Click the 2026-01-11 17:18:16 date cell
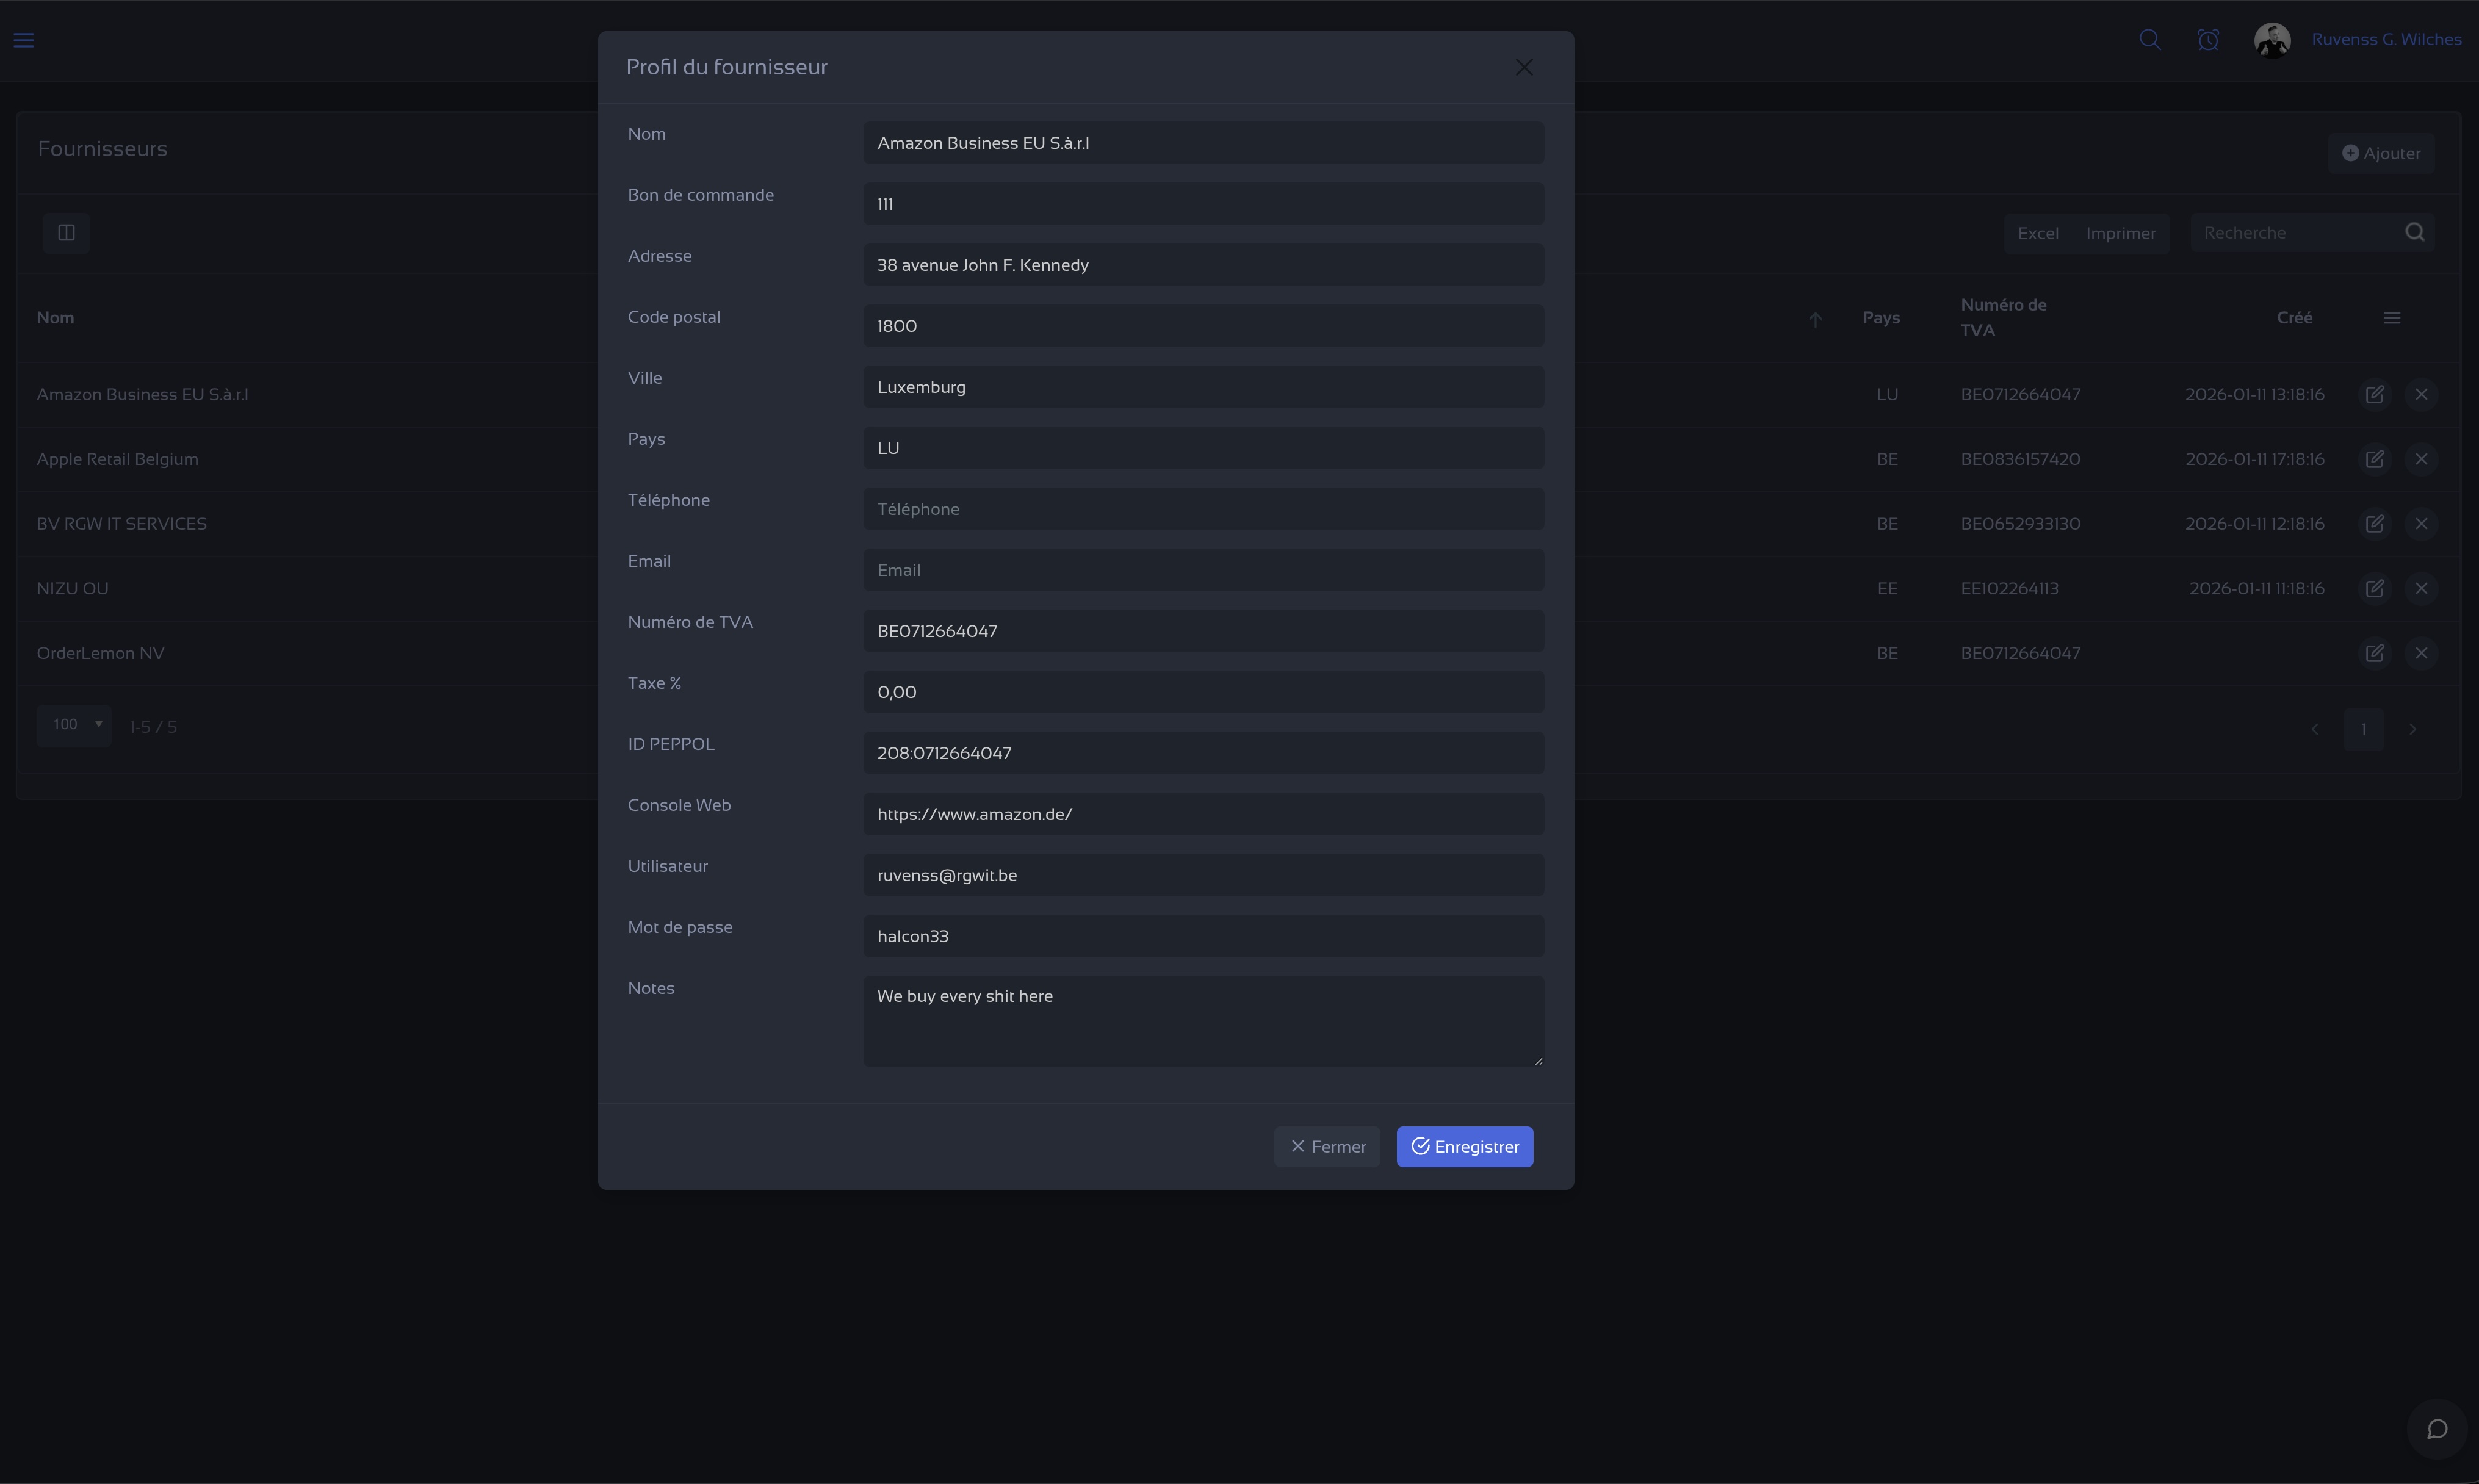 (x=2254, y=459)
